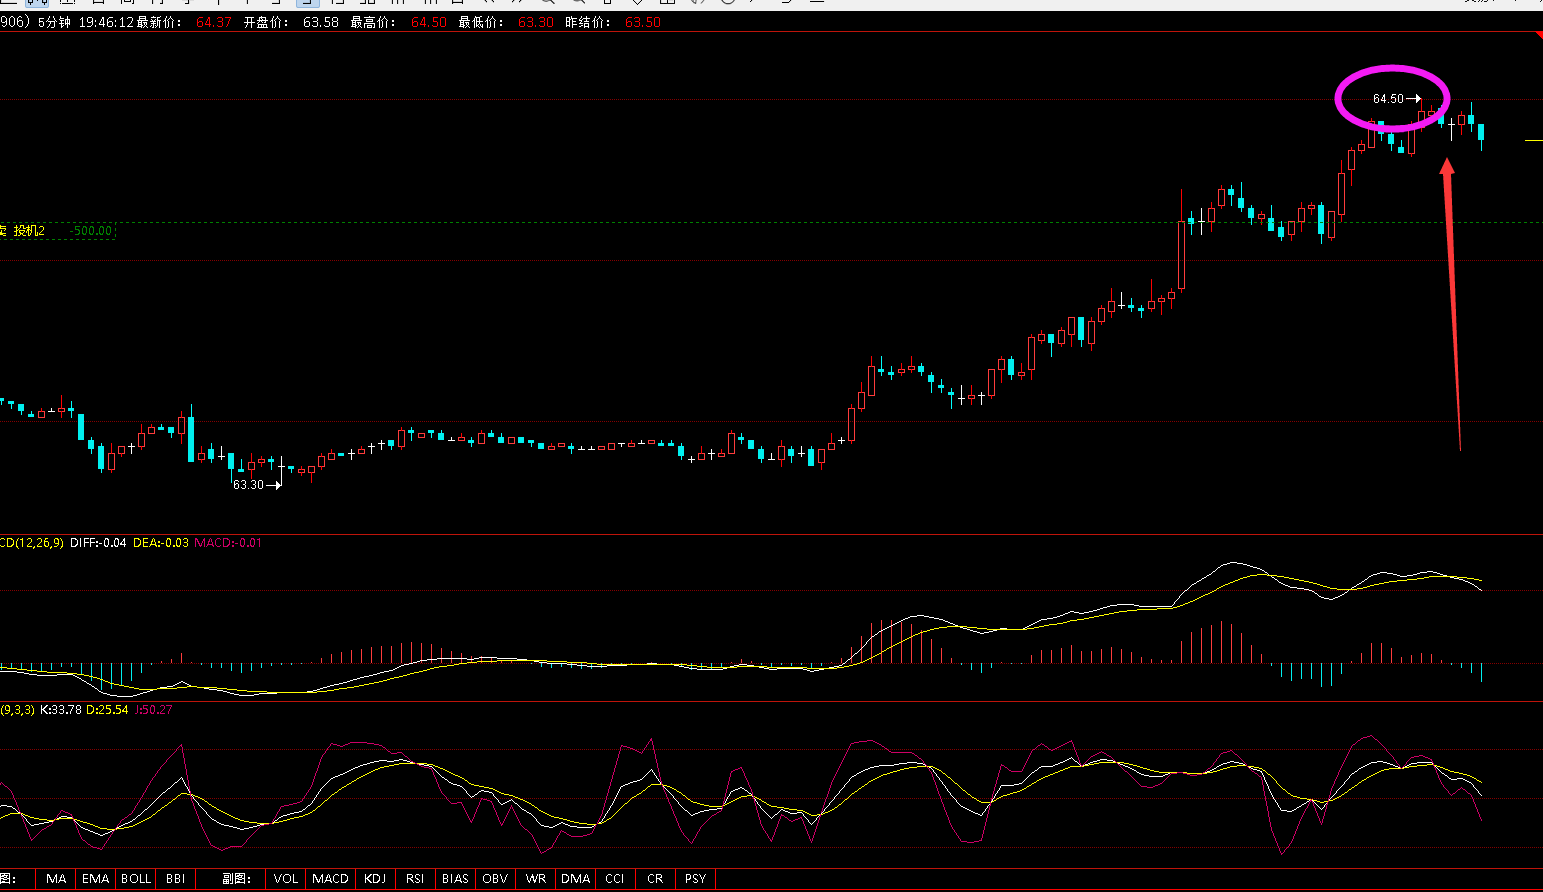Show VOL in the sub chart
Viewport: 1543px width, 892px height.
pos(286,879)
